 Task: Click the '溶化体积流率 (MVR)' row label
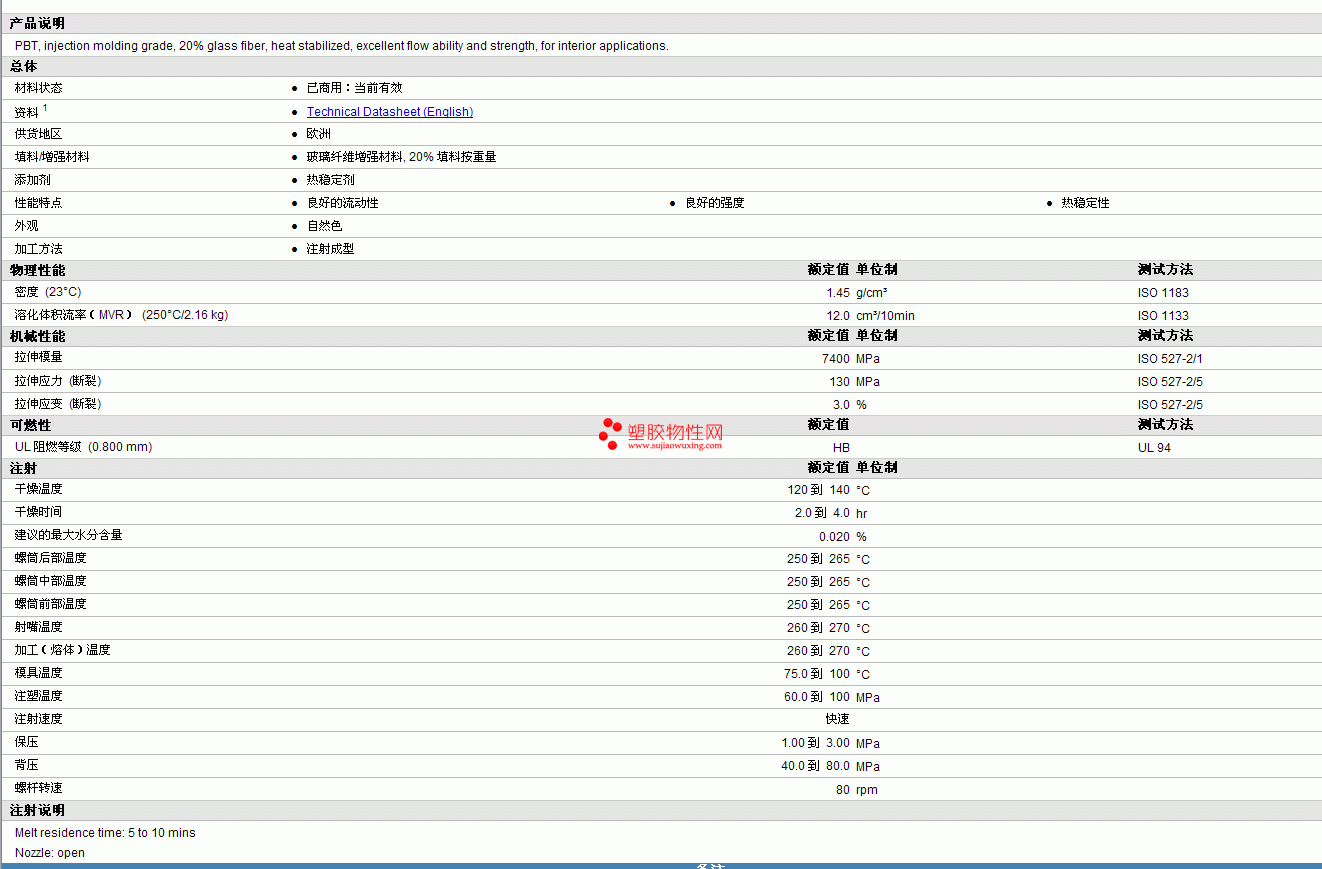click(121, 315)
